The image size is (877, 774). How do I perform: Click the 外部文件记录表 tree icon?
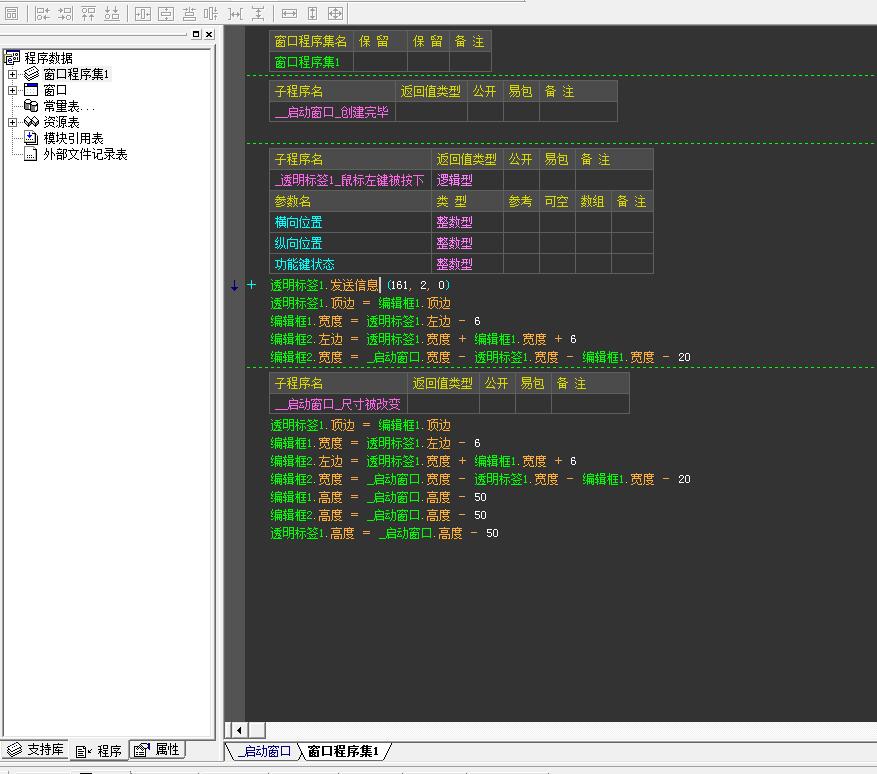coord(31,154)
